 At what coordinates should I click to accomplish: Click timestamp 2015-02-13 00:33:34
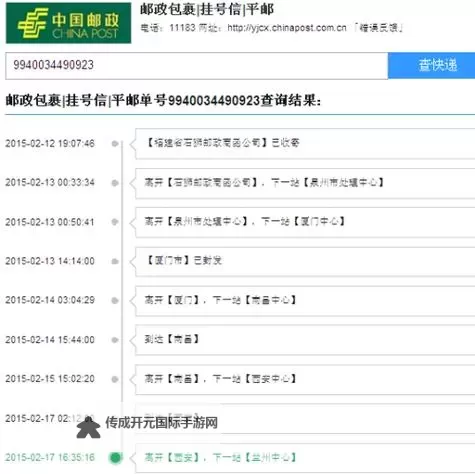pos(50,182)
